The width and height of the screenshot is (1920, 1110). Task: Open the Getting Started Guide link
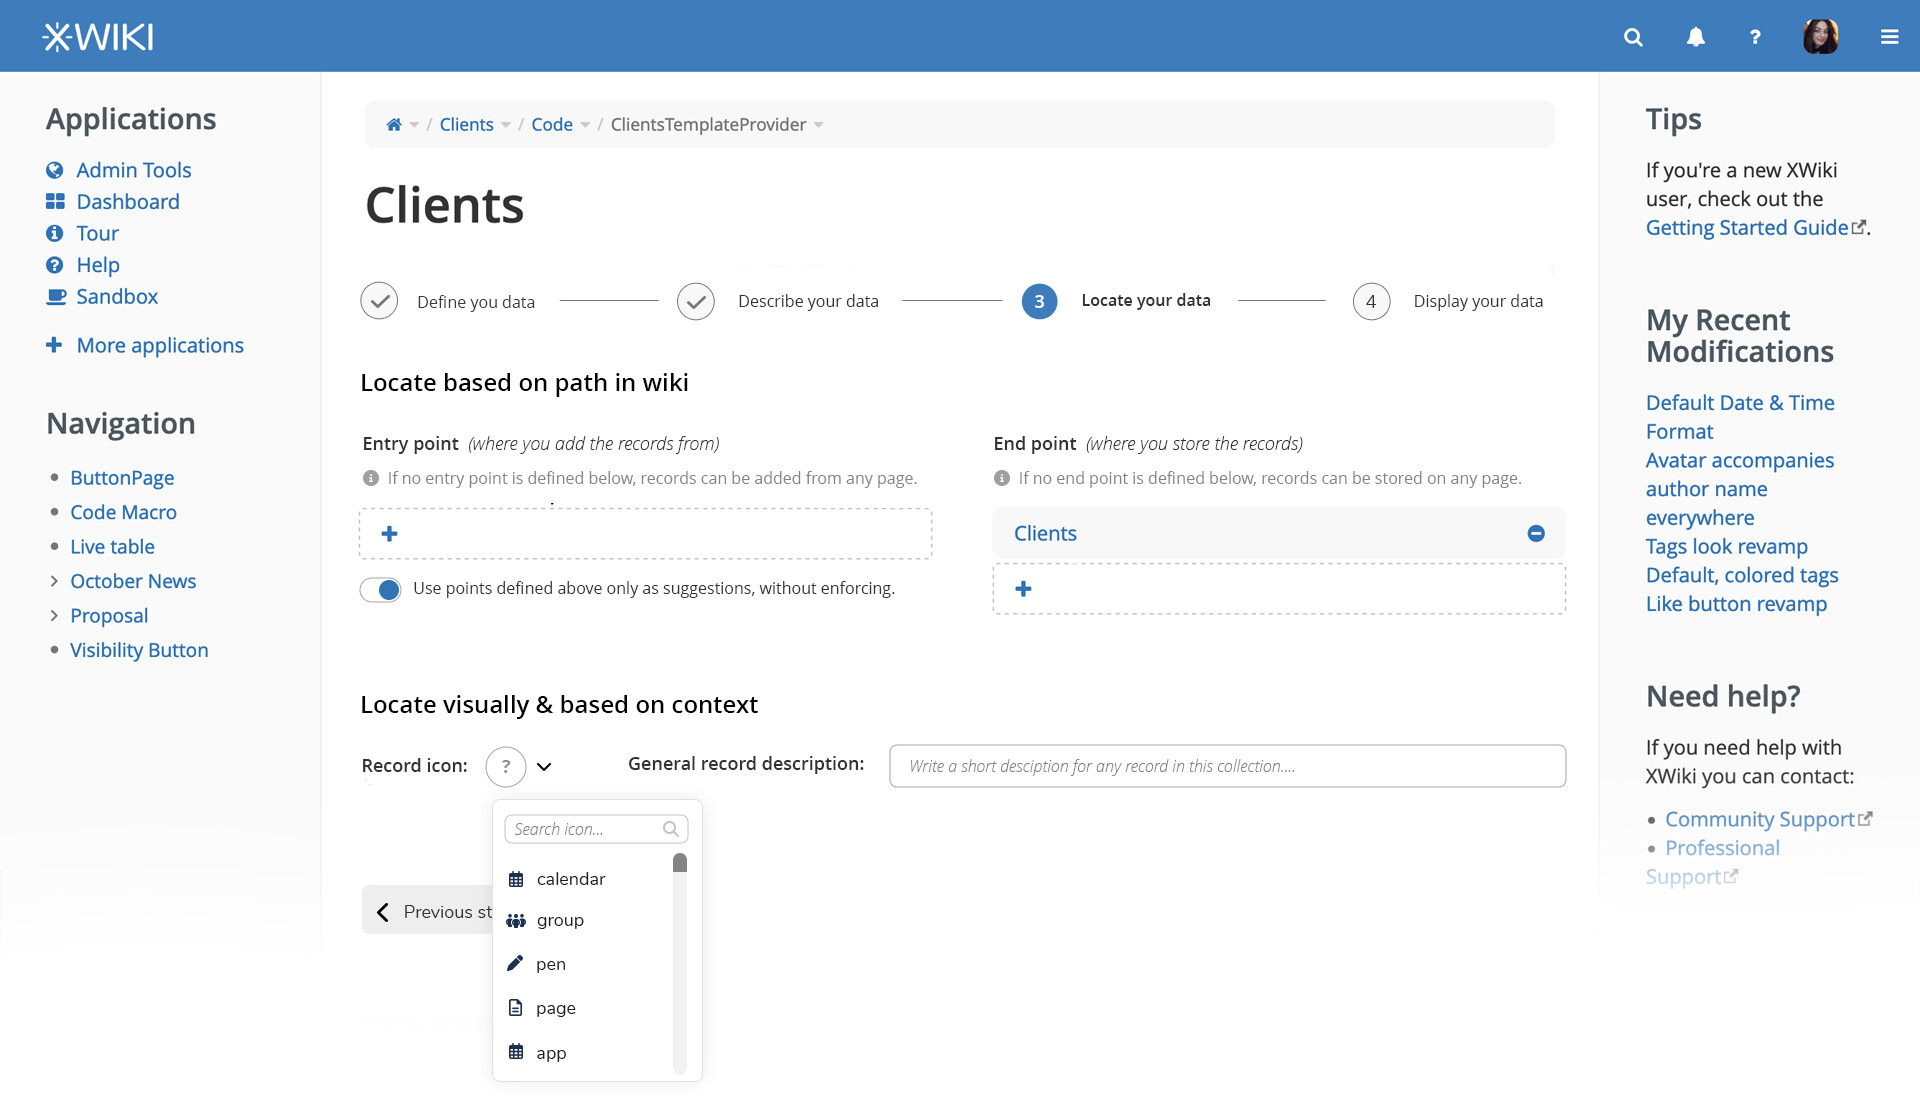pos(1746,228)
